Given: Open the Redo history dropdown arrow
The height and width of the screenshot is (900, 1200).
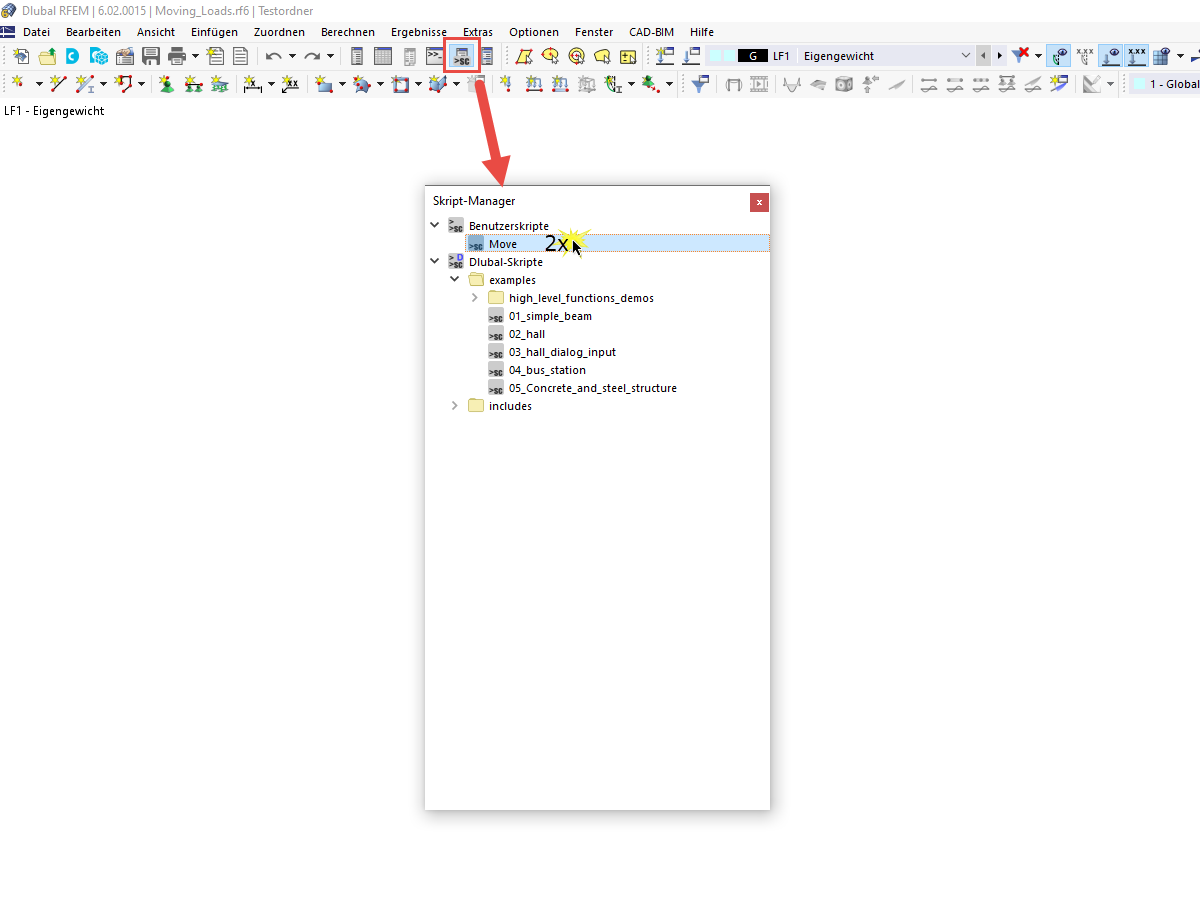Looking at the screenshot, I should (x=330, y=56).
